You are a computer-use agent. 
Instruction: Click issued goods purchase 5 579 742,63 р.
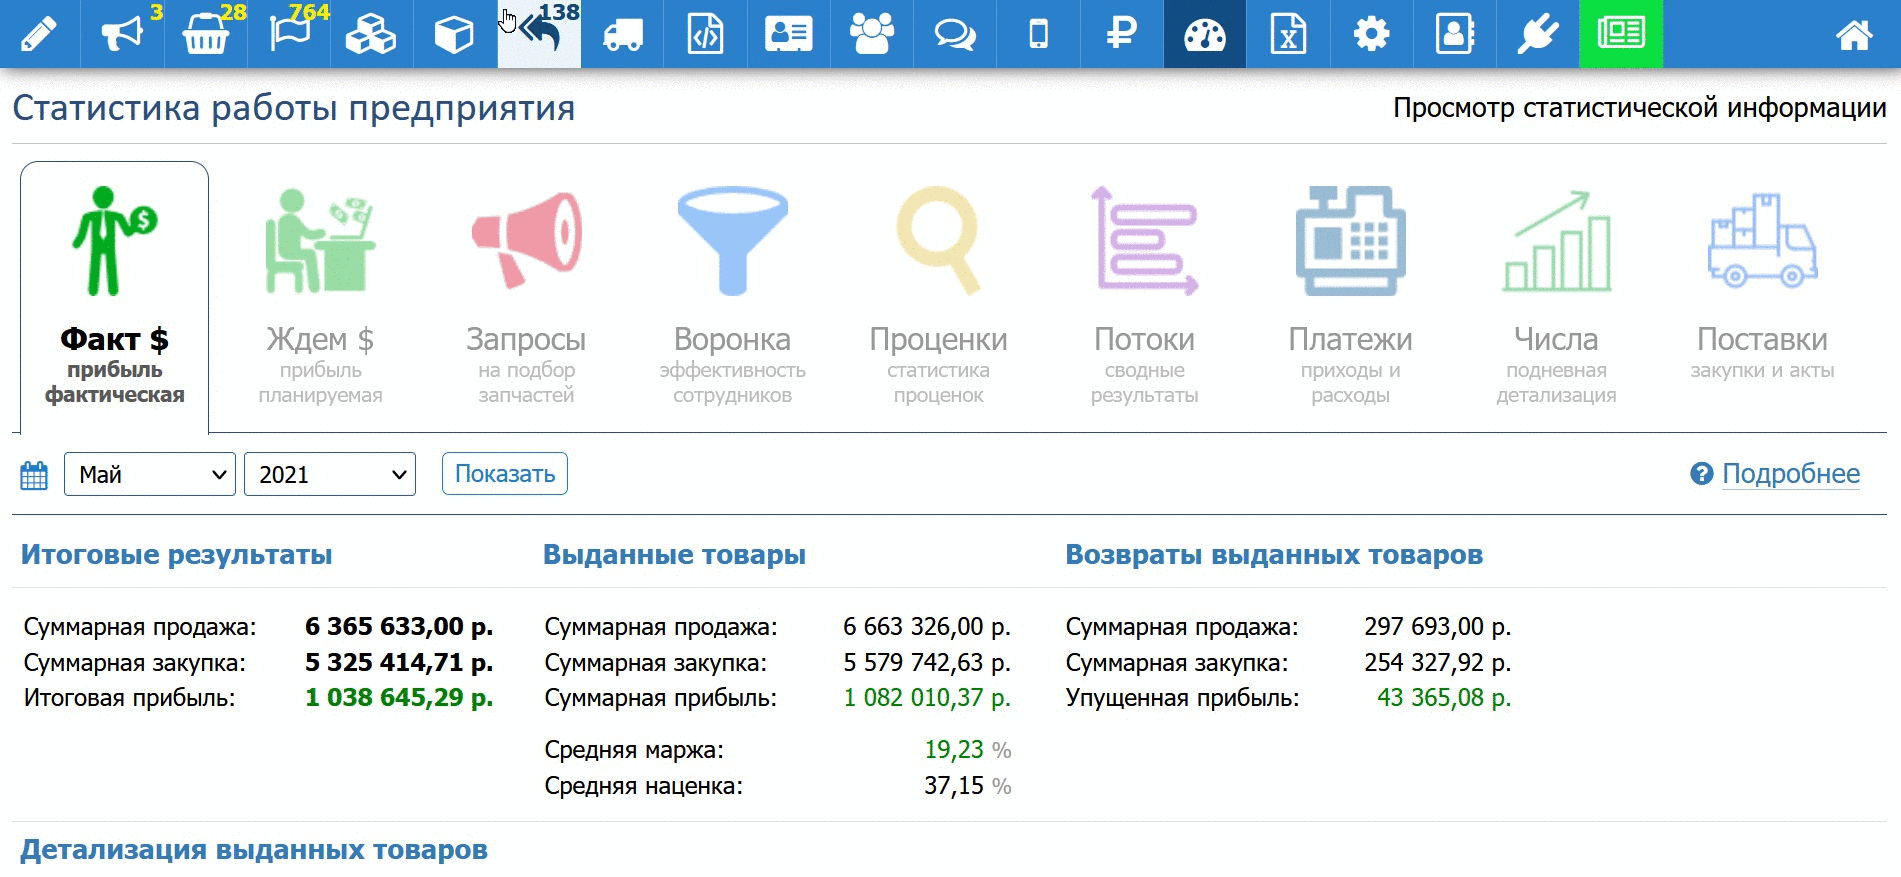927,663
